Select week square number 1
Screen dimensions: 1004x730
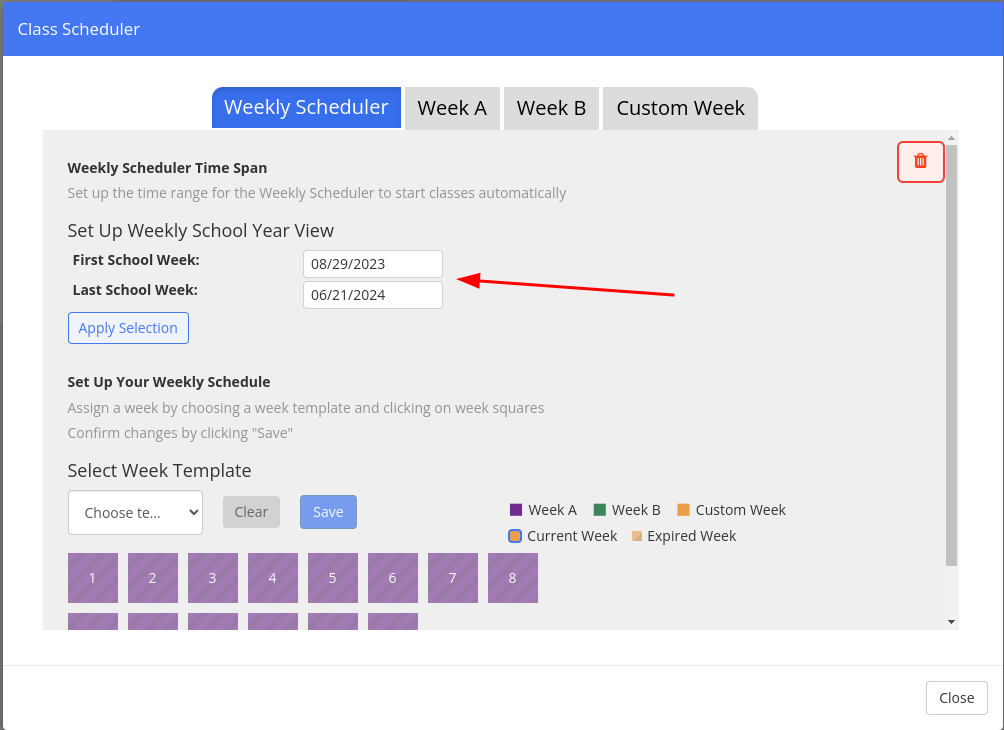point(93,578)
